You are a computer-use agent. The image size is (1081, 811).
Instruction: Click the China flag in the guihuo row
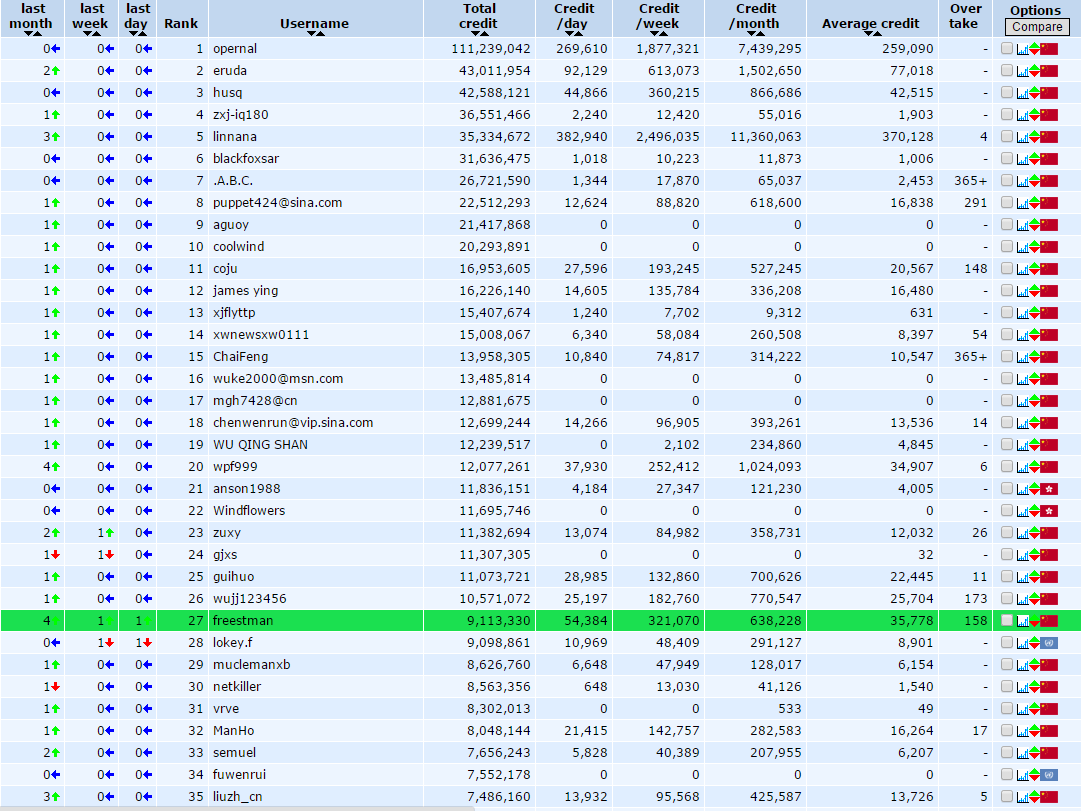1049,577
